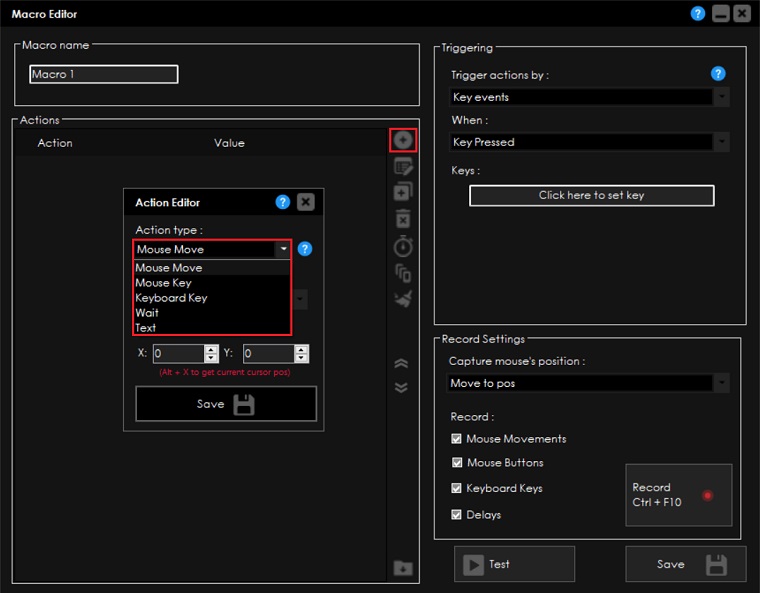The height and width of the screenshot is (593, 760).
Task: Click the Test macro button
Action: tap(514, 564)
